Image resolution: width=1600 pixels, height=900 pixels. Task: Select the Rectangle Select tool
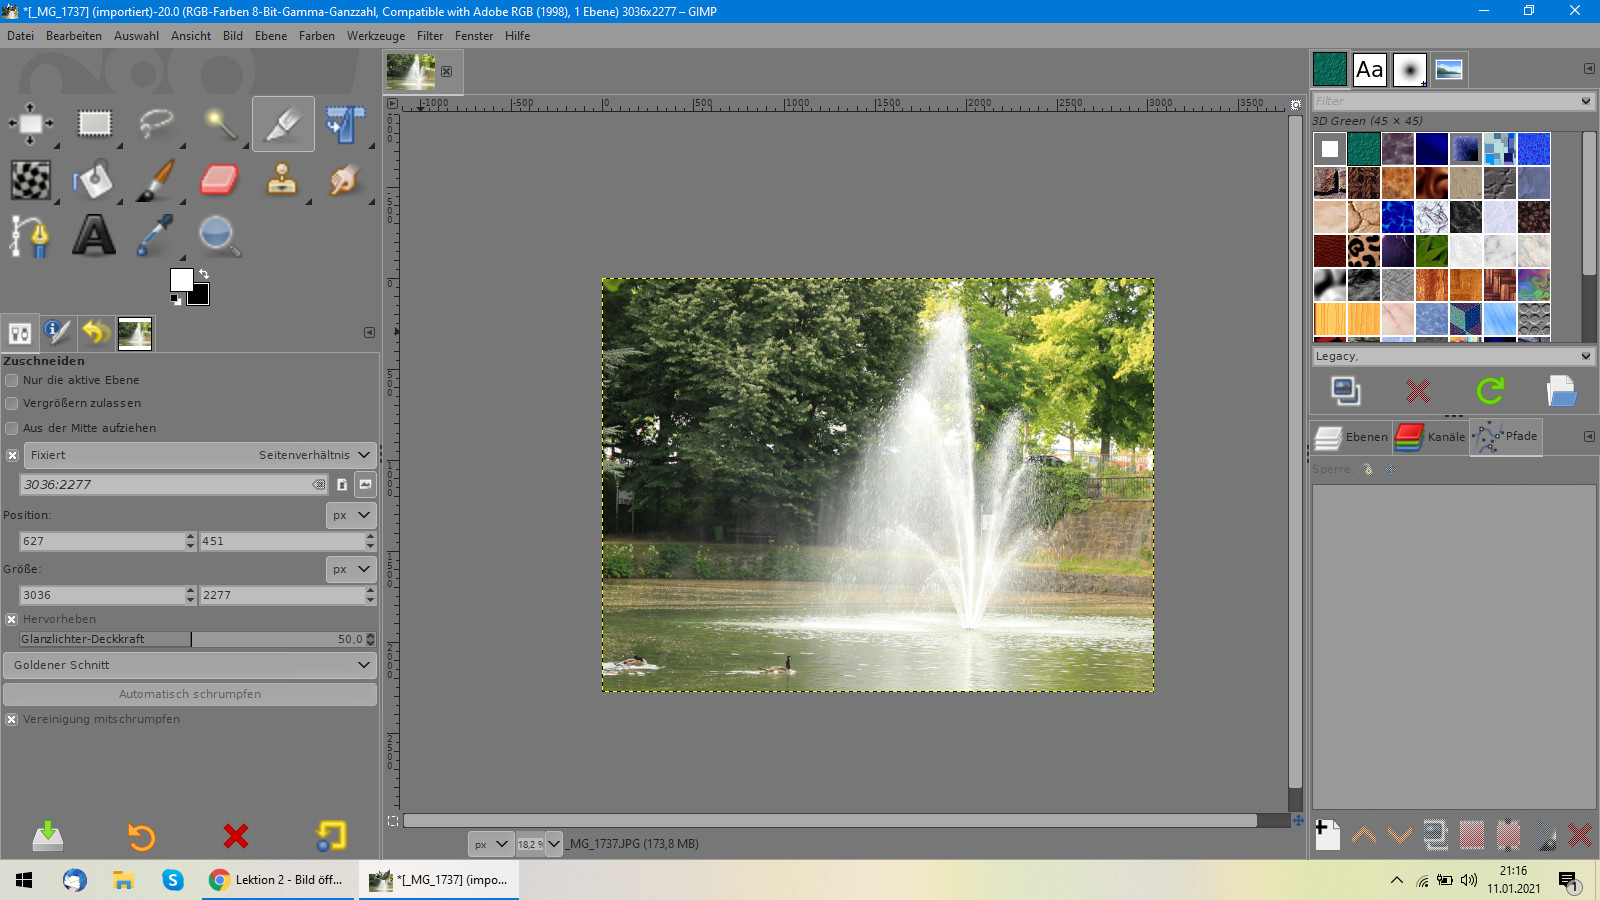tap(94, 124)
